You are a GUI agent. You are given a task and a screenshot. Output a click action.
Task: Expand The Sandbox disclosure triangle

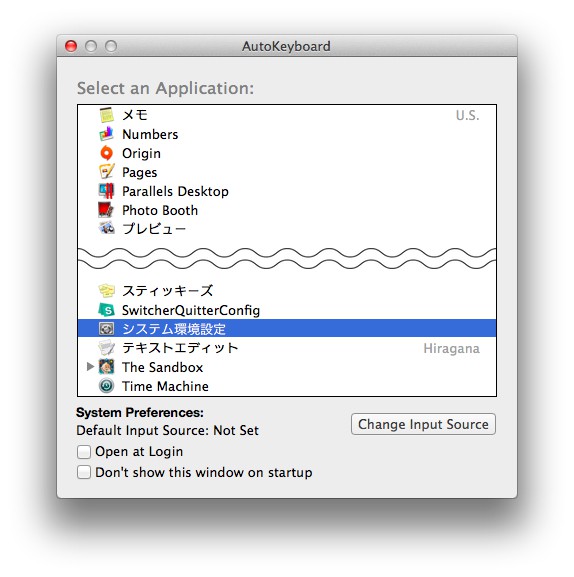[90, 367]
